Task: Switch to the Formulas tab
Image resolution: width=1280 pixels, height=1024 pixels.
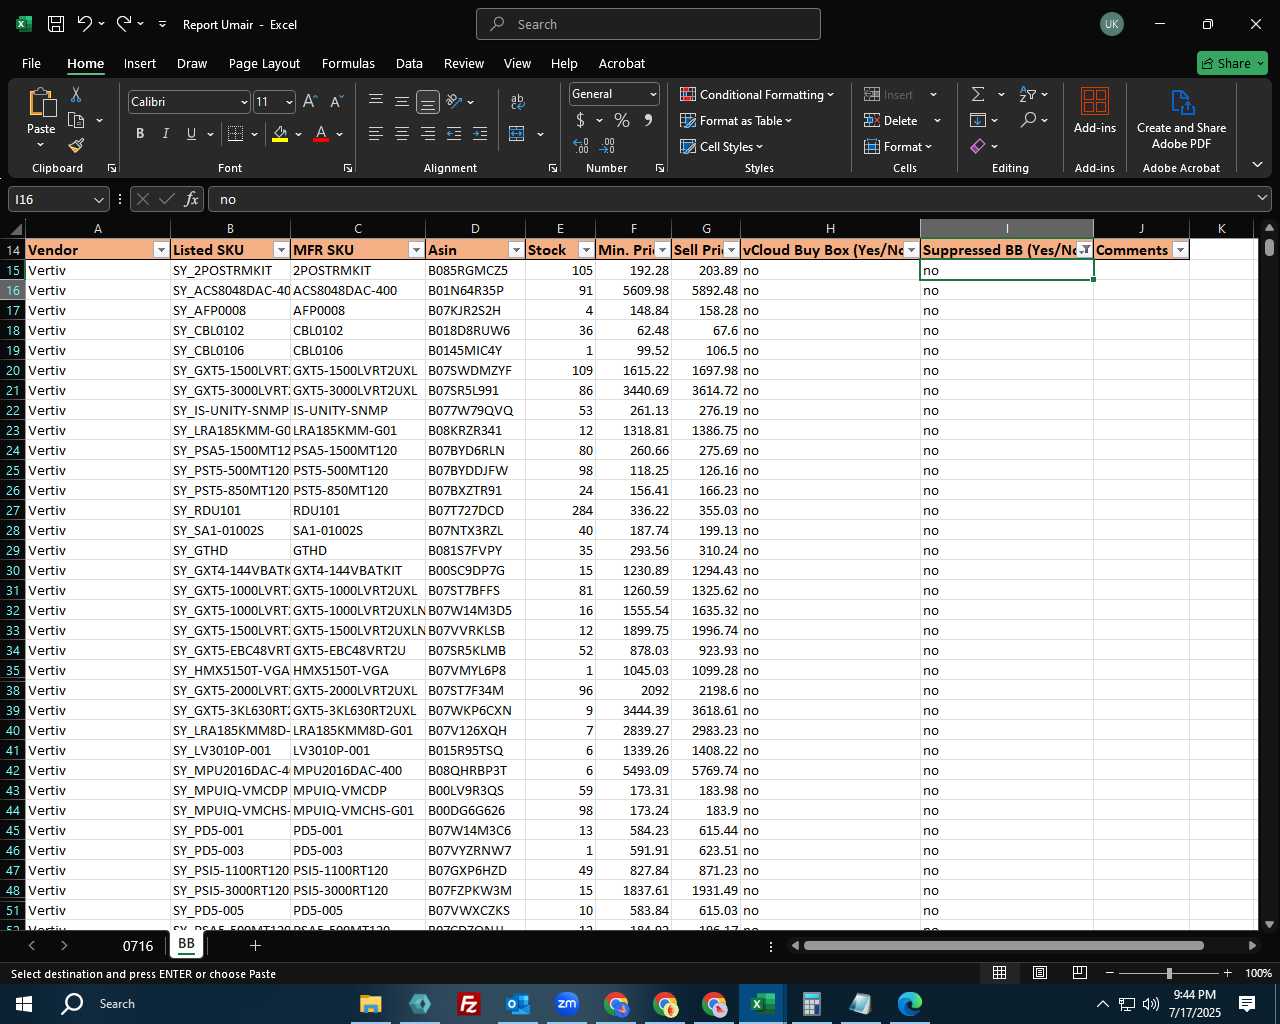Action: [x=348, y=63]
